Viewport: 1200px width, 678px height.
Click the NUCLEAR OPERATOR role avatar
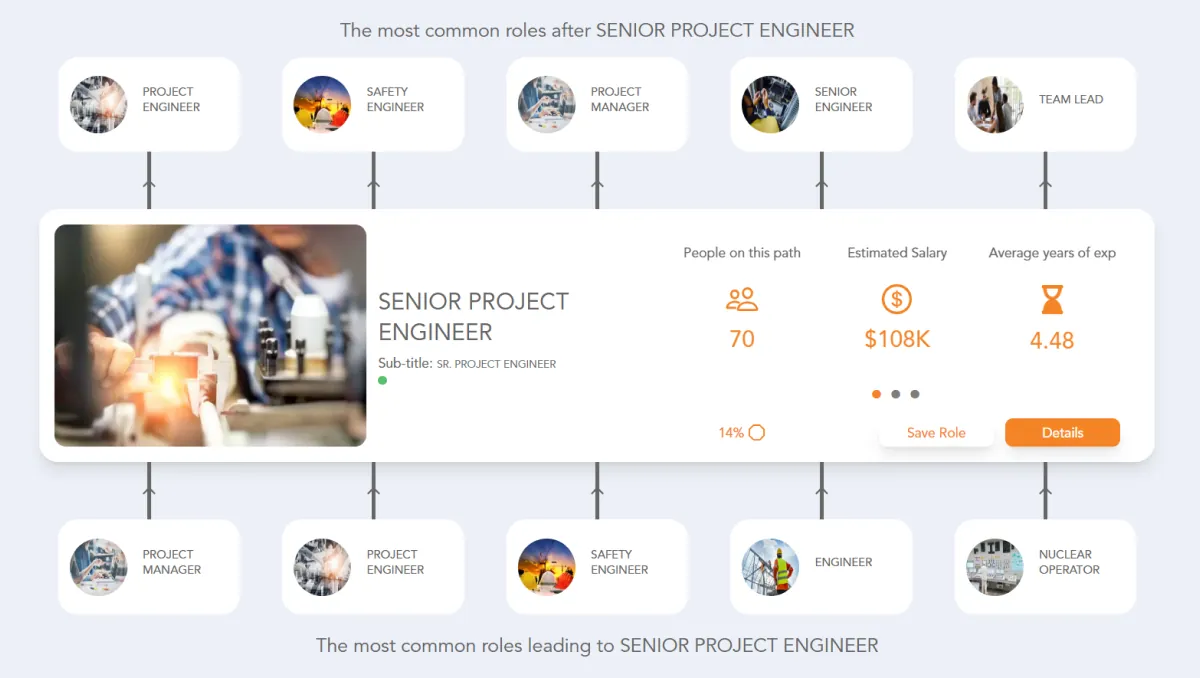coord(994,566)
